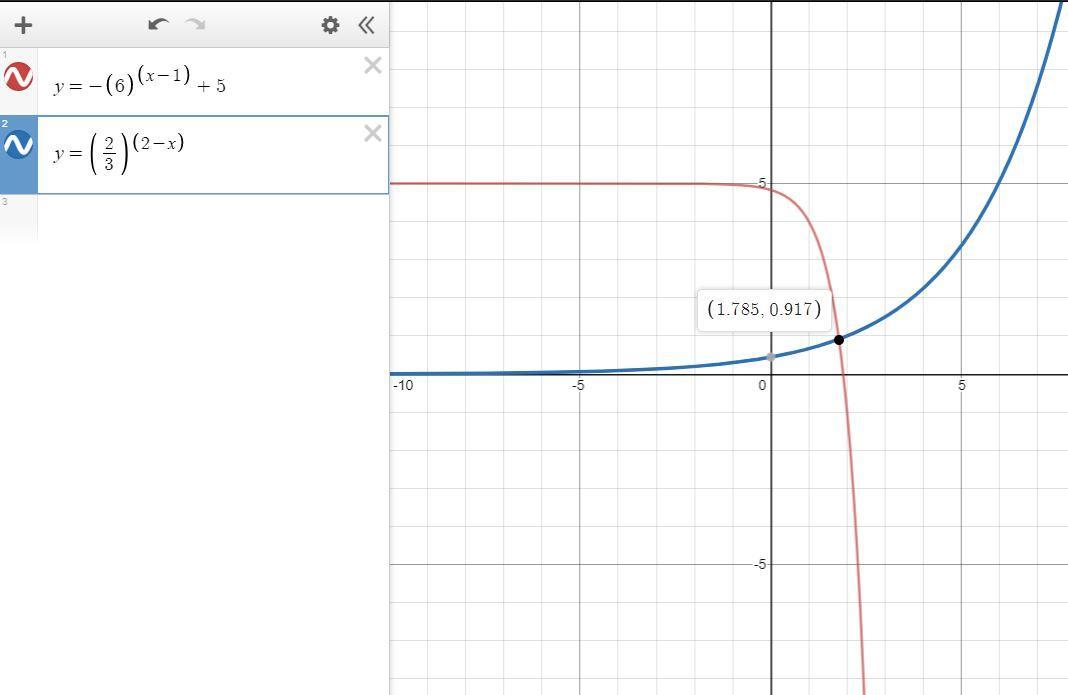
Task: Toggle visibility of blue curve expression 2
Action: click(18, 144)
